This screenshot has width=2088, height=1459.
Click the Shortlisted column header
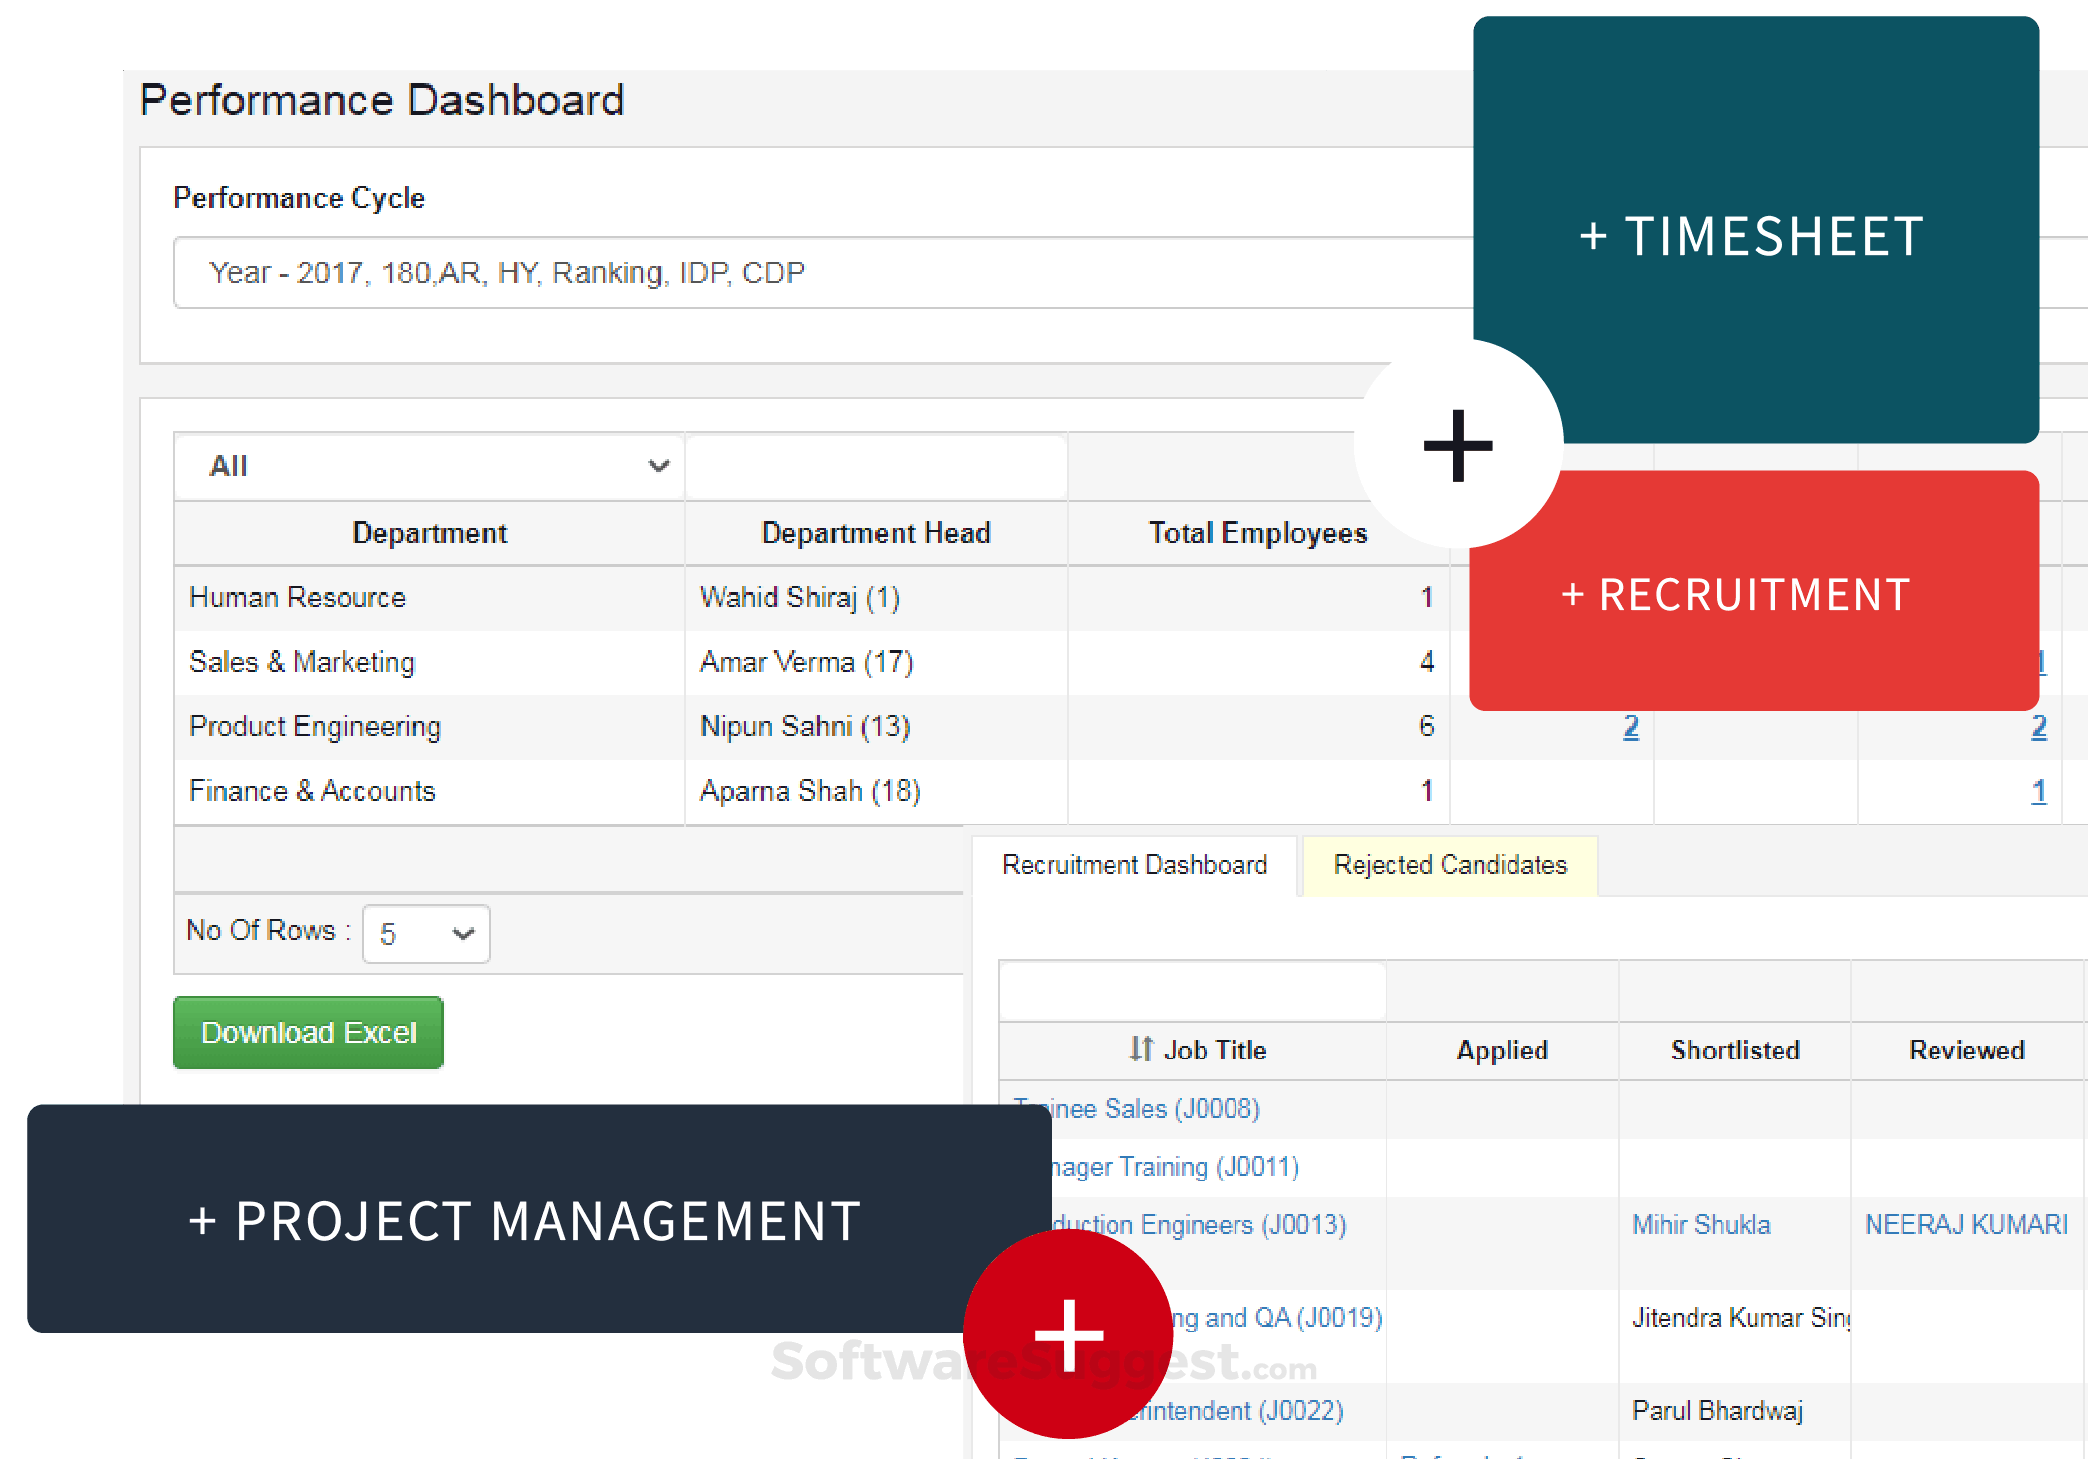(x=1735, y=1050)
